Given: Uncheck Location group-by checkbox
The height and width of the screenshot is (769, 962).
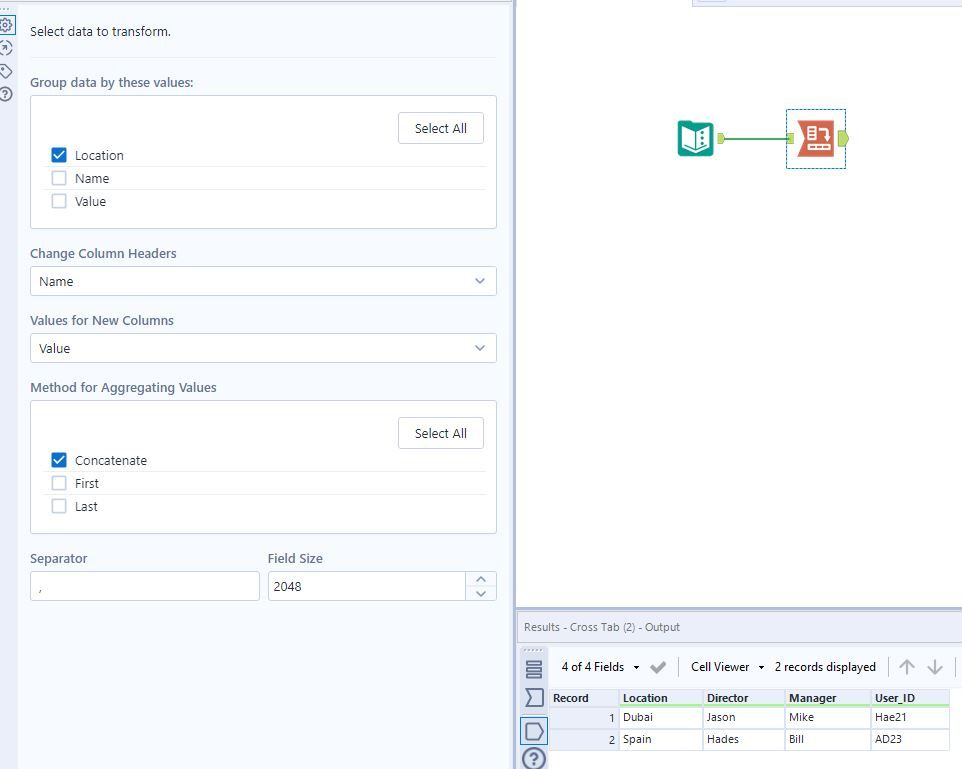Looking at the screenshot, I should pos(59,155).
